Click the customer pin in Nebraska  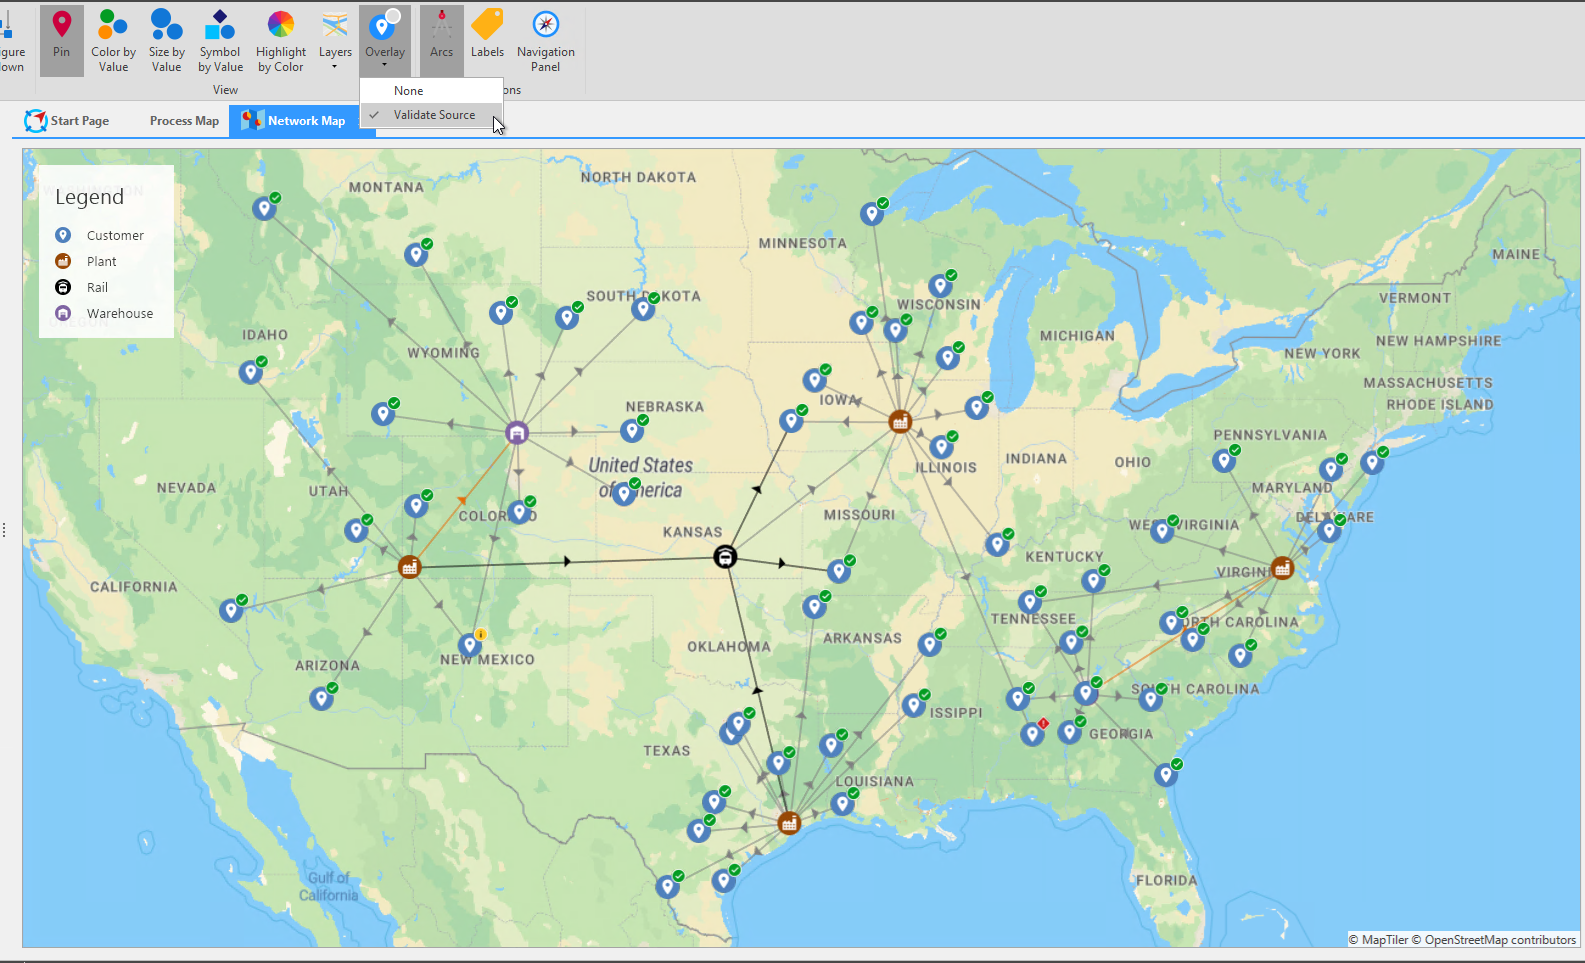point(632,430)
